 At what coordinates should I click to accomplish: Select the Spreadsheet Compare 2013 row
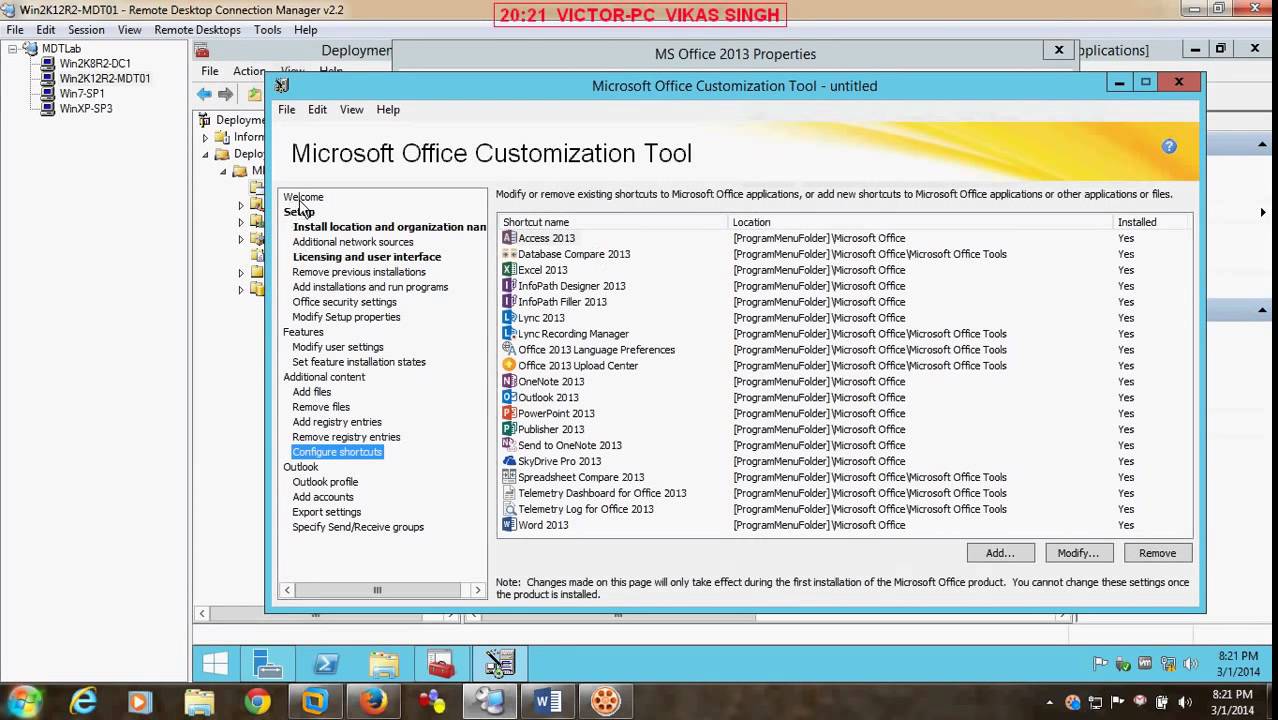844,477
